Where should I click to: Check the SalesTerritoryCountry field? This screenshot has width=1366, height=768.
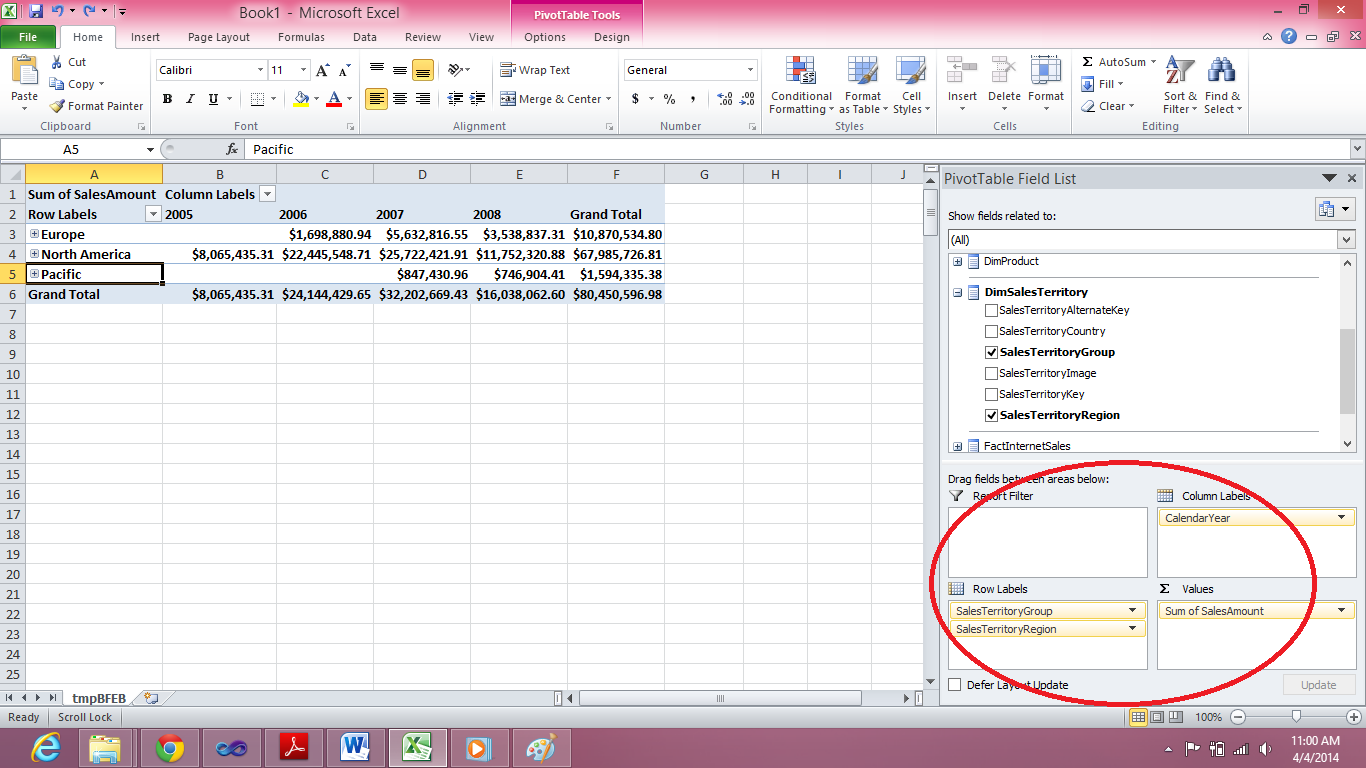pyautogui.click(x=991, y=331)
